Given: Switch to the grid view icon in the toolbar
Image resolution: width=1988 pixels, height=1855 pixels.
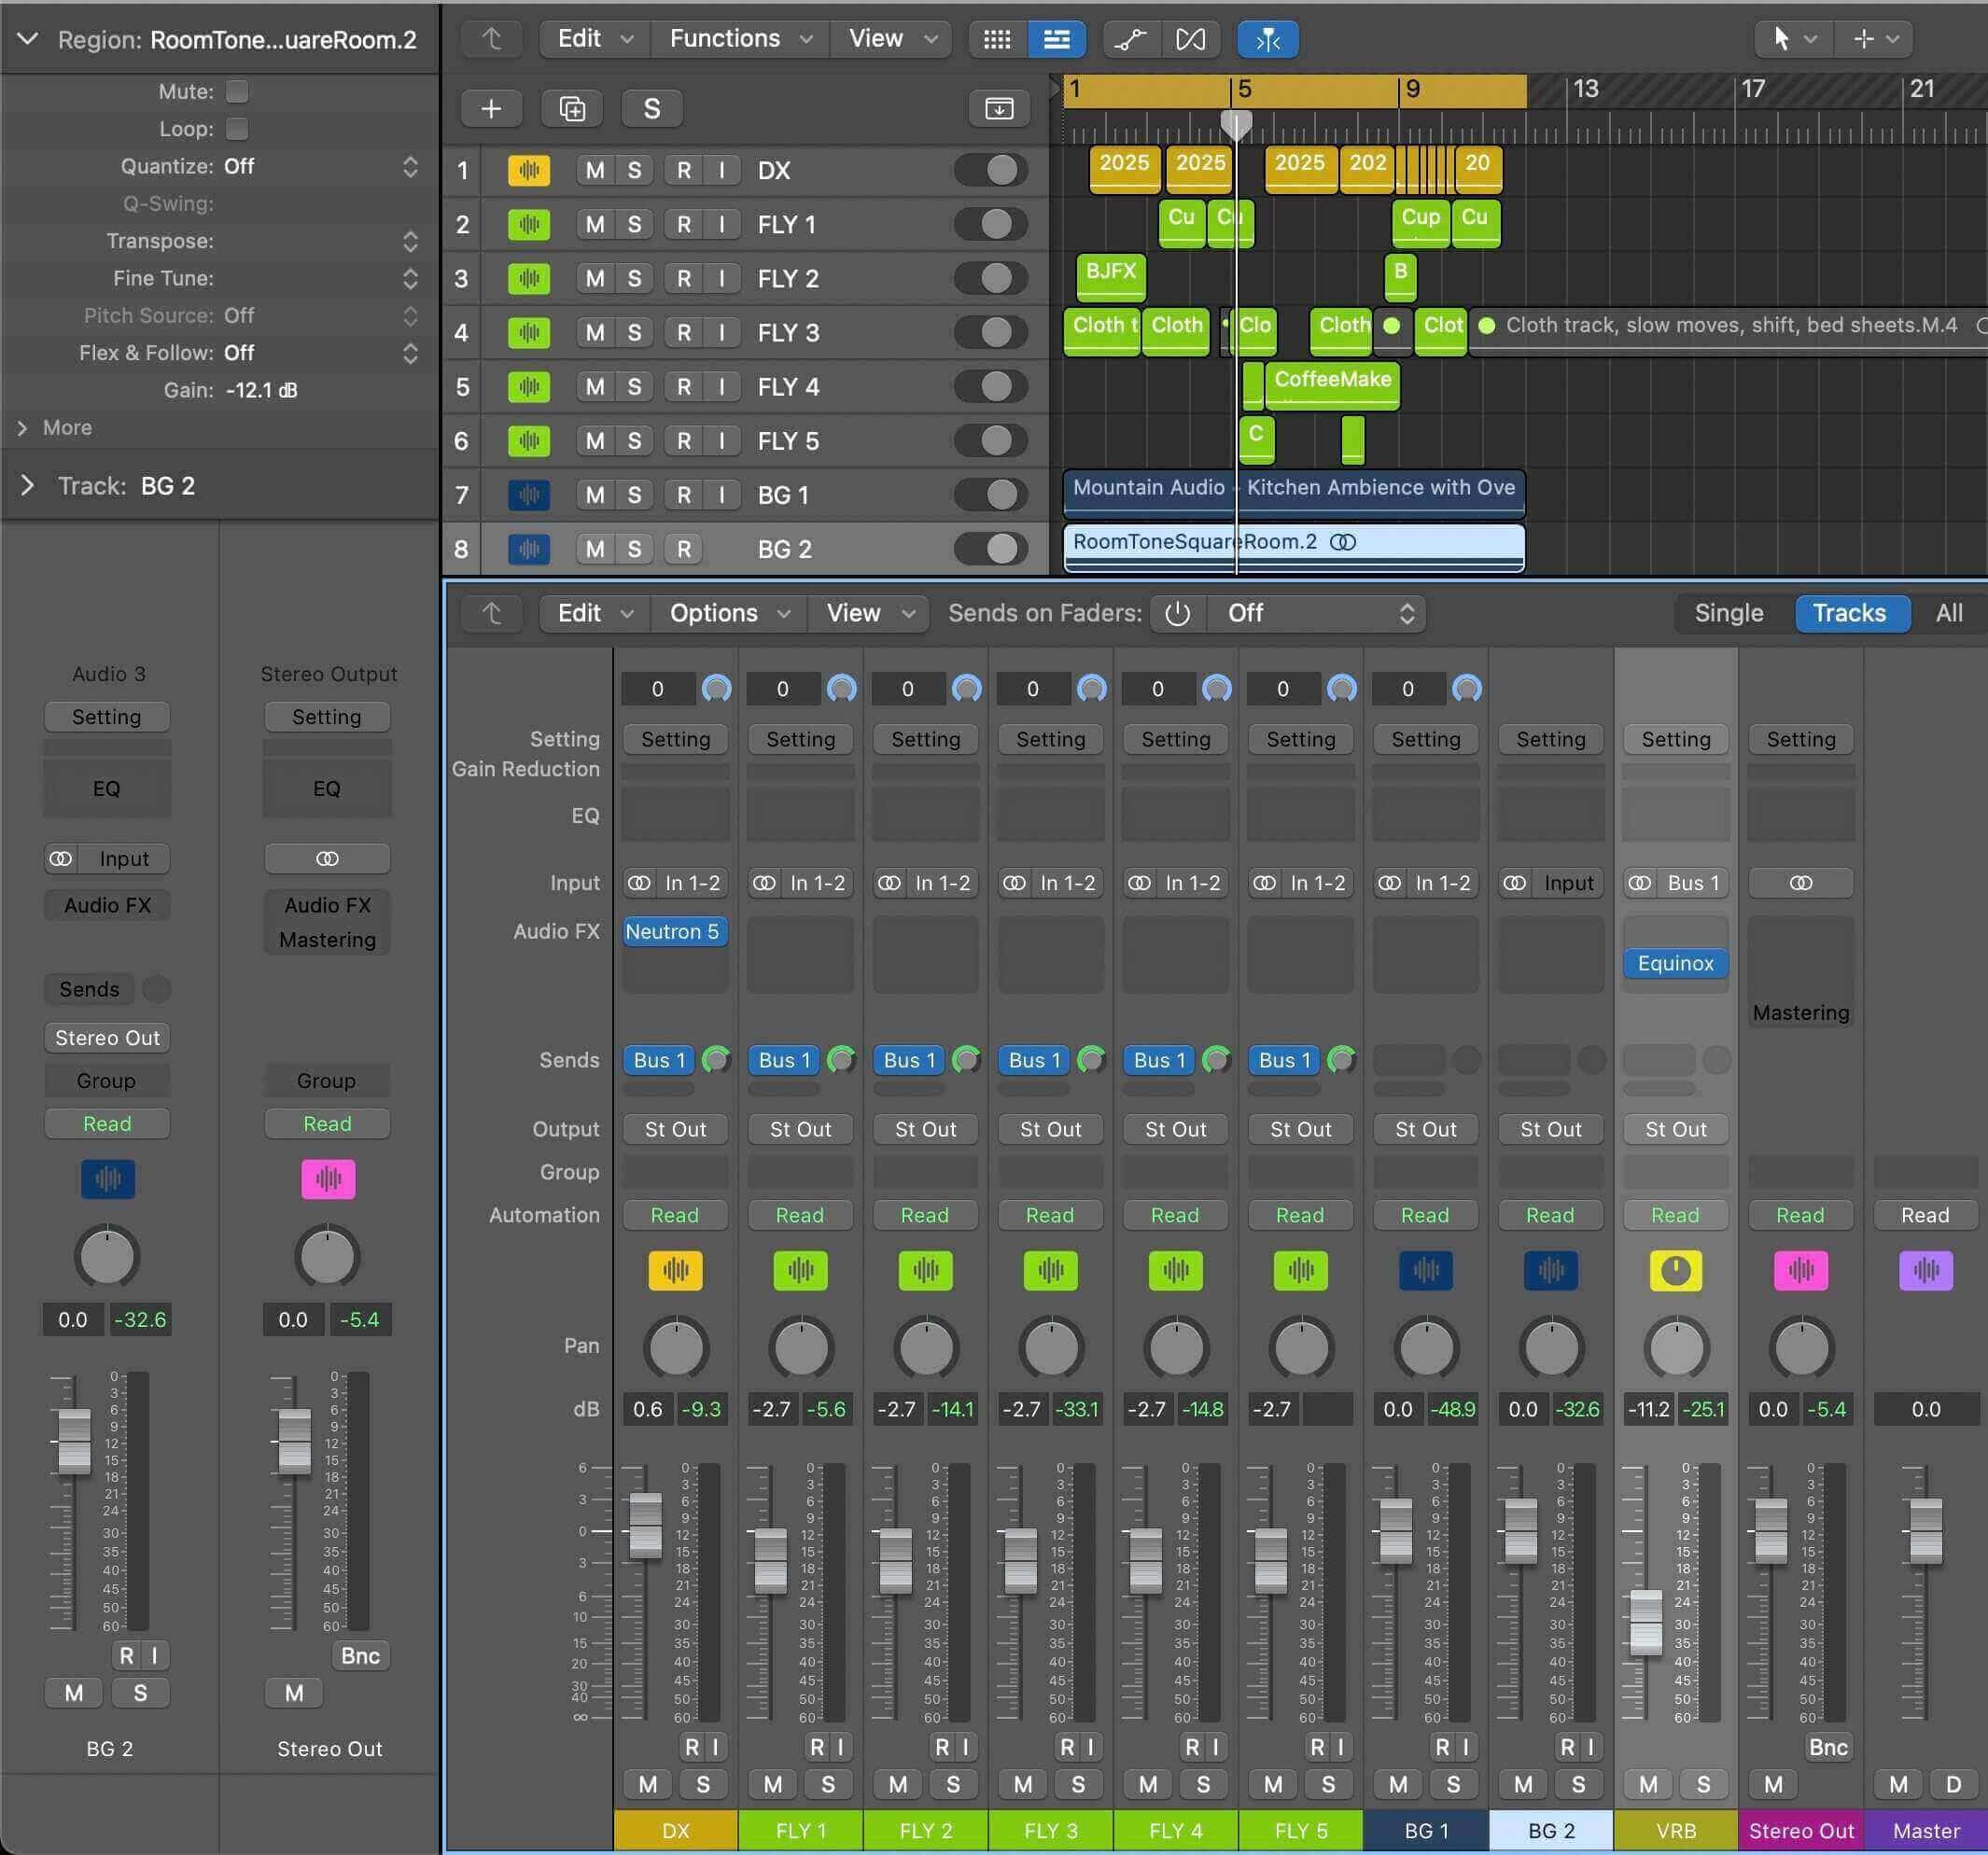Looking at the screenshot, I should tap(997, 39).
